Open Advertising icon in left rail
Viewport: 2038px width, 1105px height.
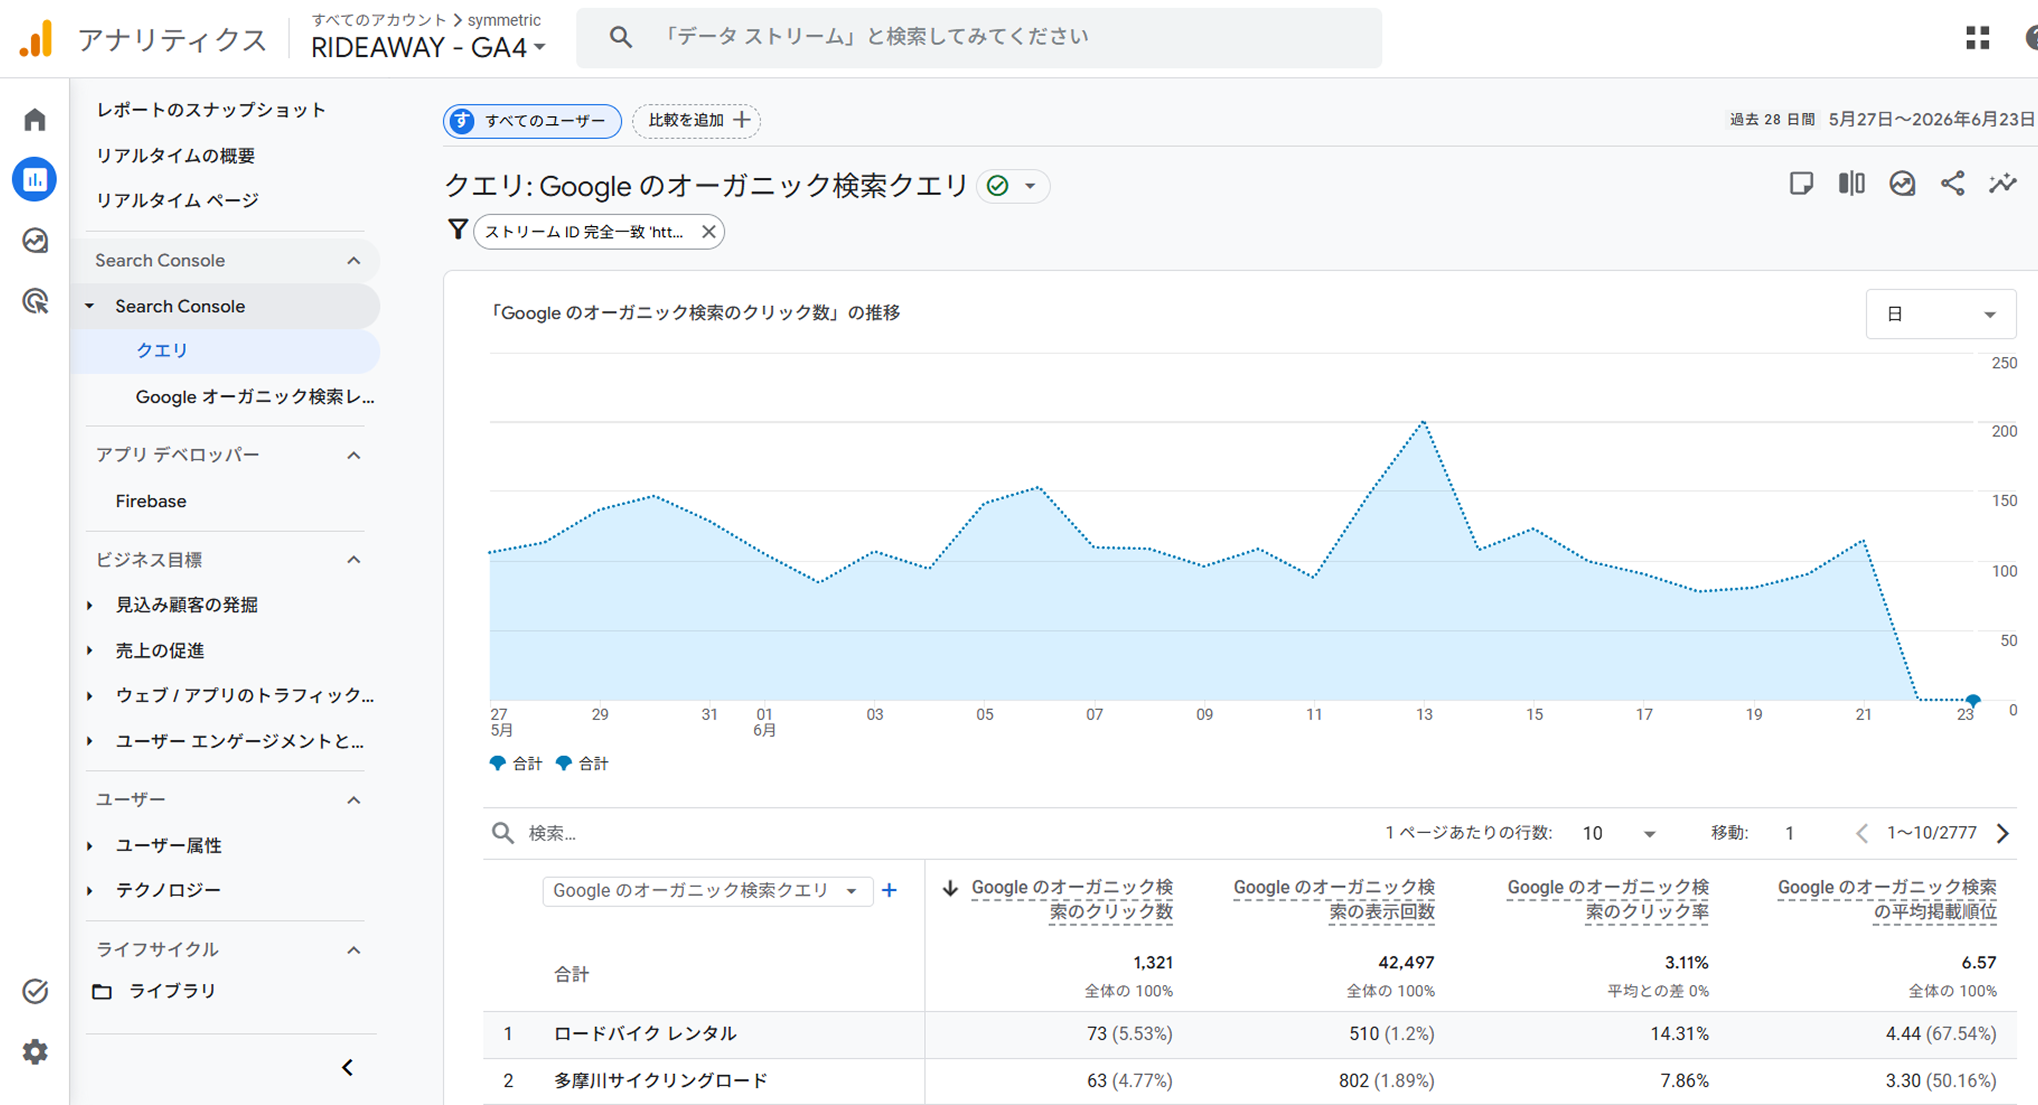pos(35,301)
